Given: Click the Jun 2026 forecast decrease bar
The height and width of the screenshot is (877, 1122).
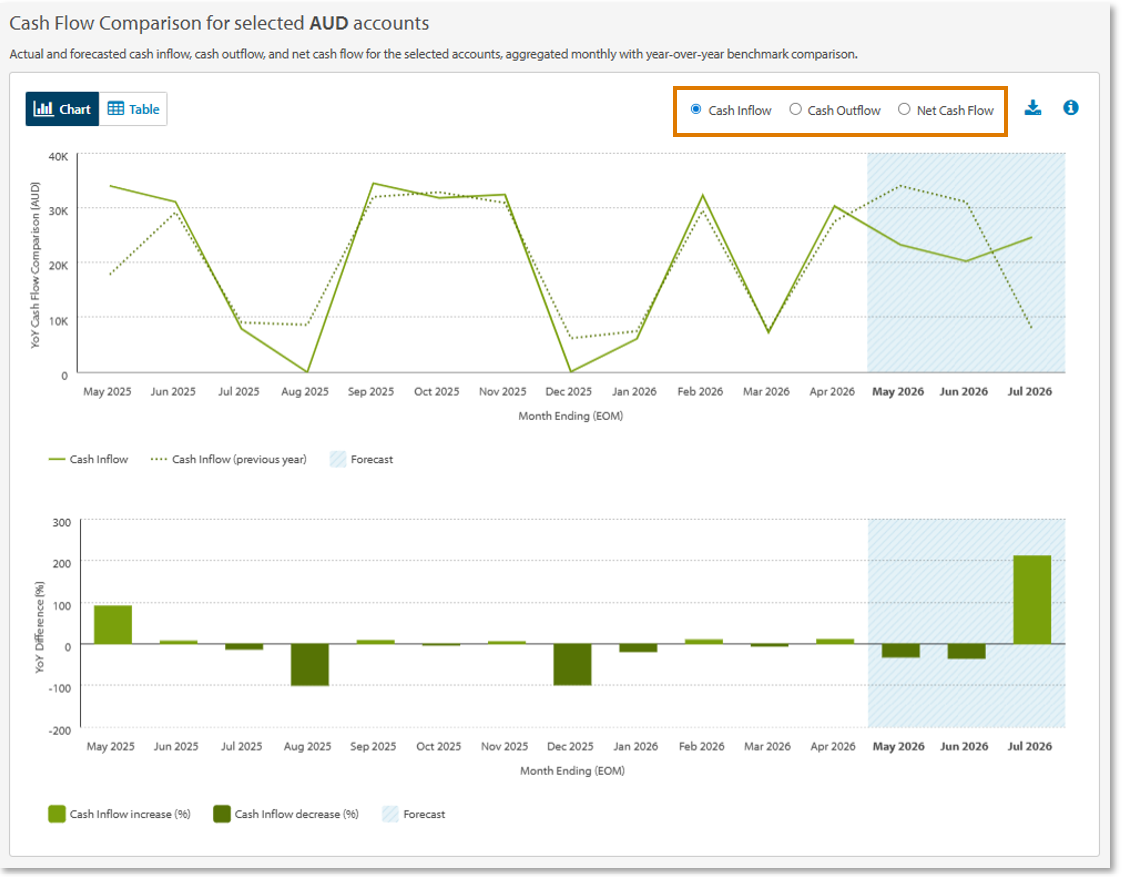Looking at the screenshot, I should 967,651.
